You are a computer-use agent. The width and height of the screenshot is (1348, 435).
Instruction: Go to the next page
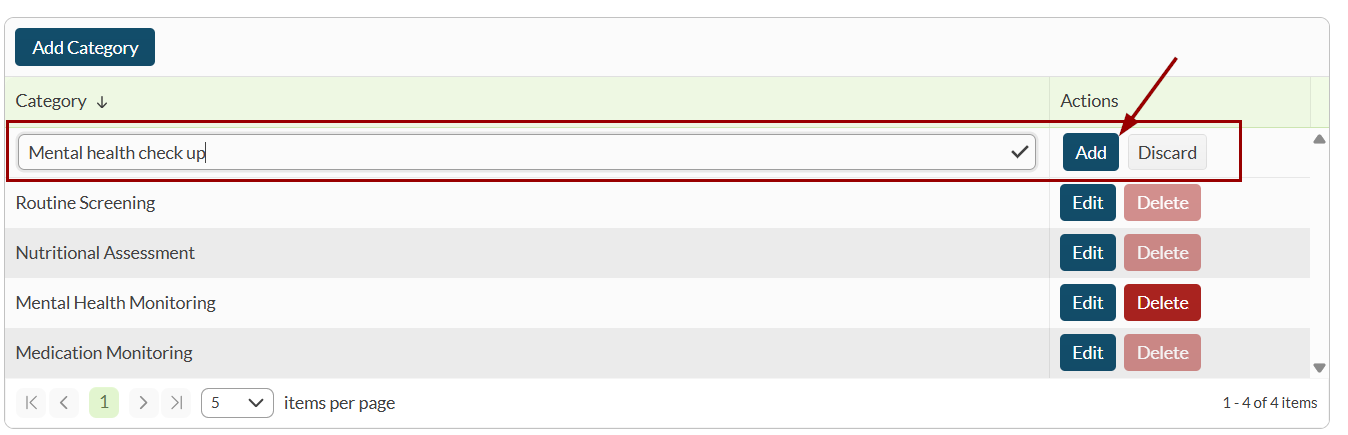(x=144, y=403)
